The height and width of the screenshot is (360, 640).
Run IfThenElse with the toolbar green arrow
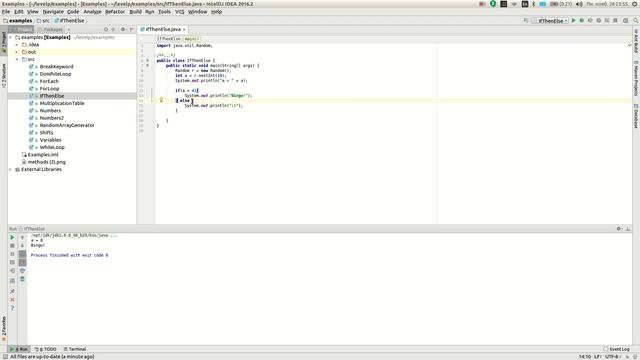coord(573,20)
